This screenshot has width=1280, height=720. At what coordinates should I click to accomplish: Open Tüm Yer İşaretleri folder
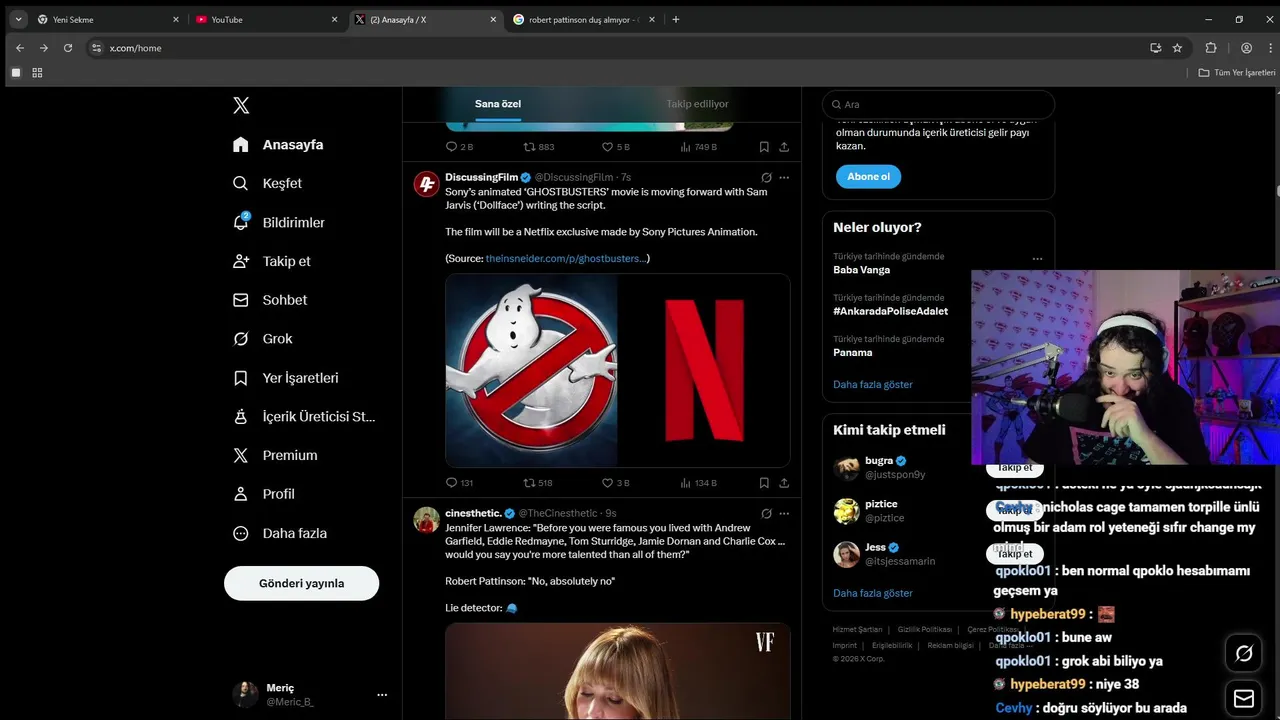coord(1237,73)
